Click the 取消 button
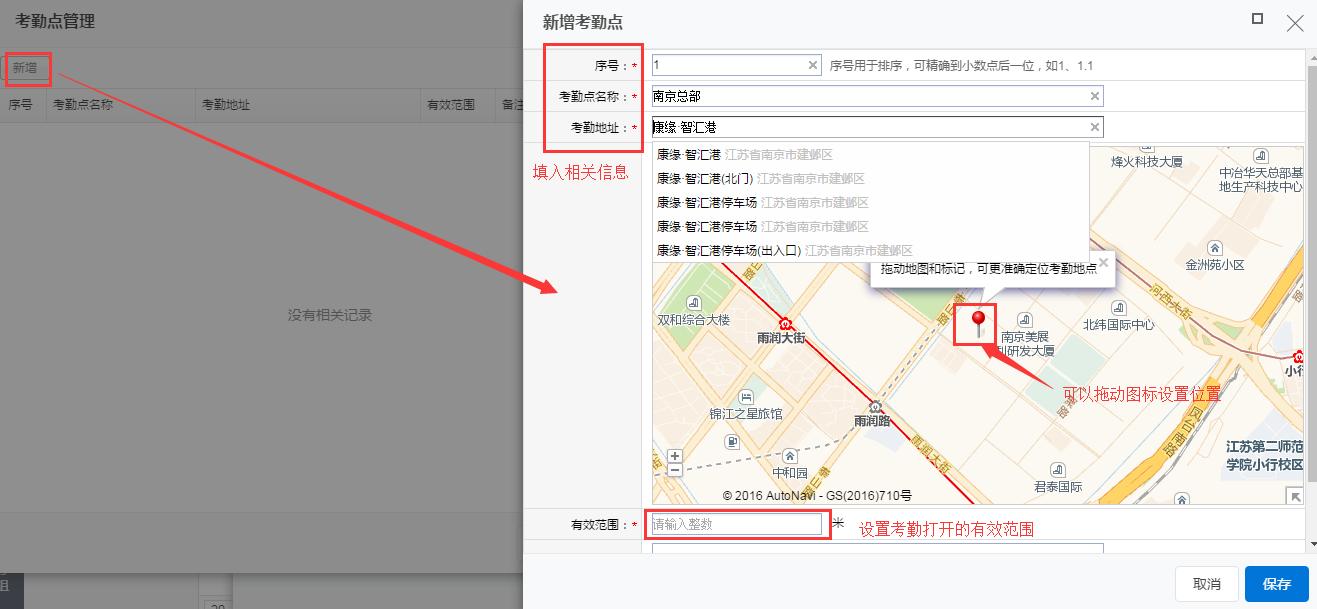The image size is (1317, 609). click(1206, 584)
